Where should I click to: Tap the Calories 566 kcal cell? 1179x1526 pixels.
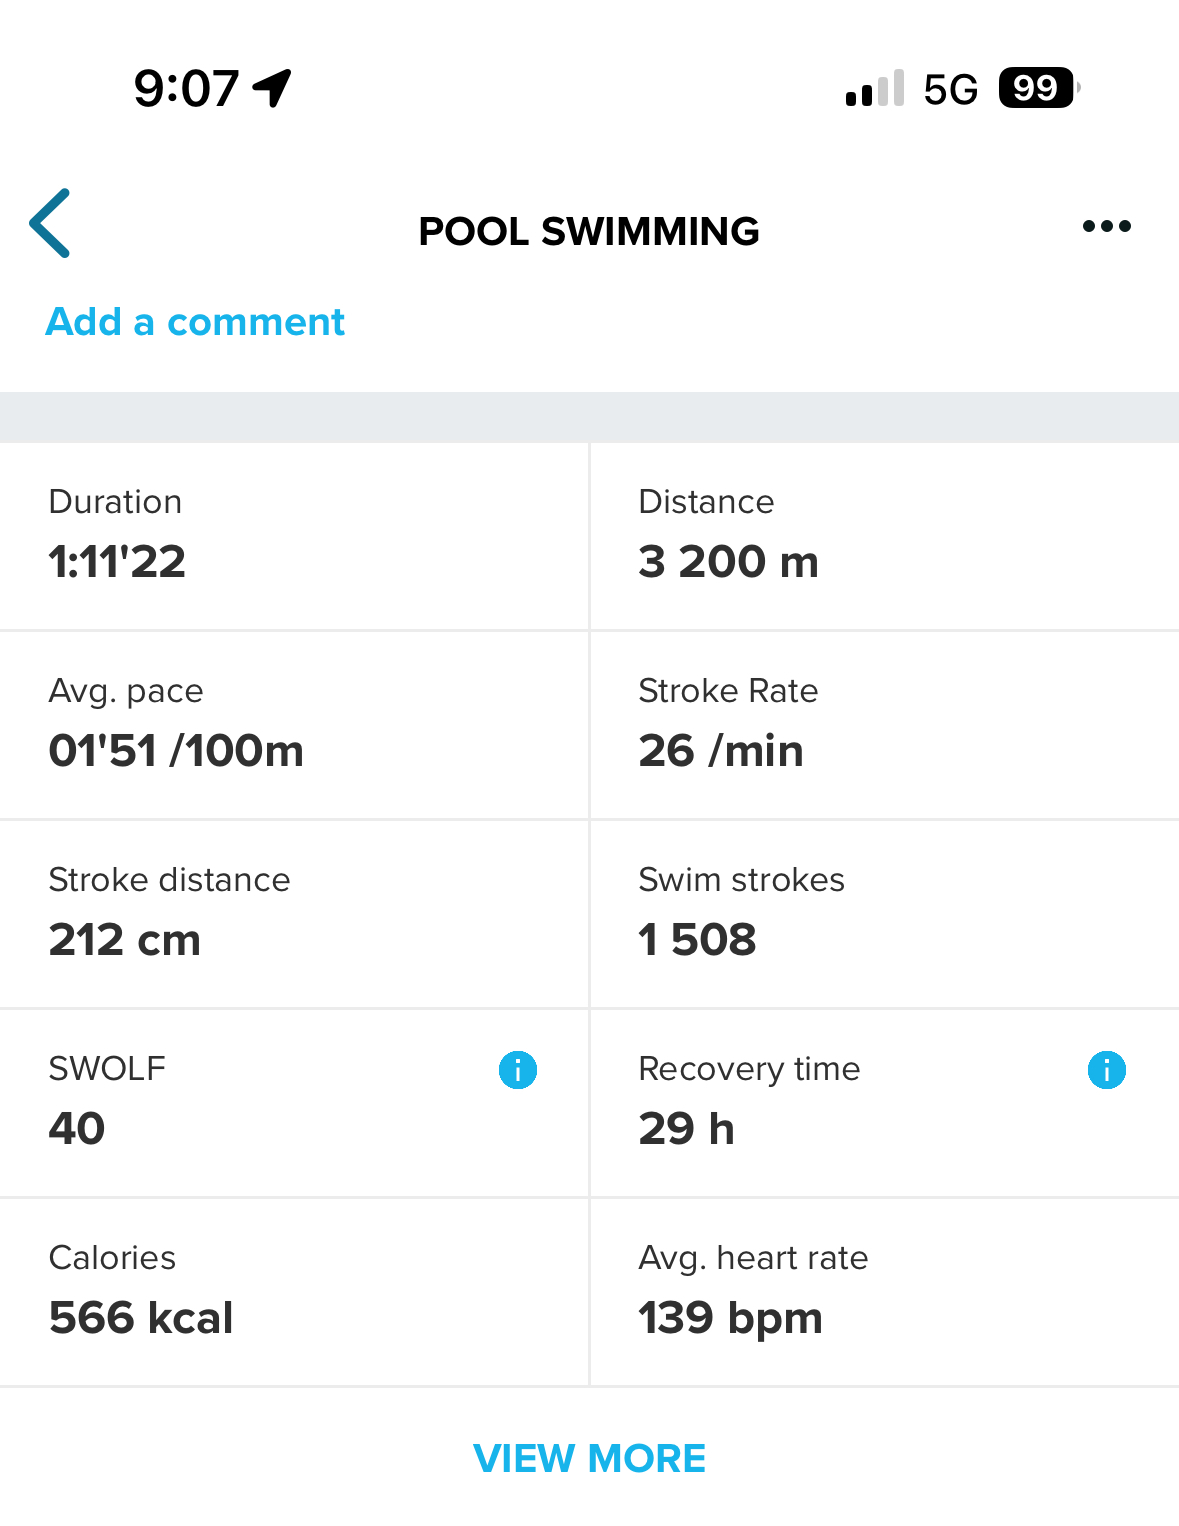[294, 1292]
